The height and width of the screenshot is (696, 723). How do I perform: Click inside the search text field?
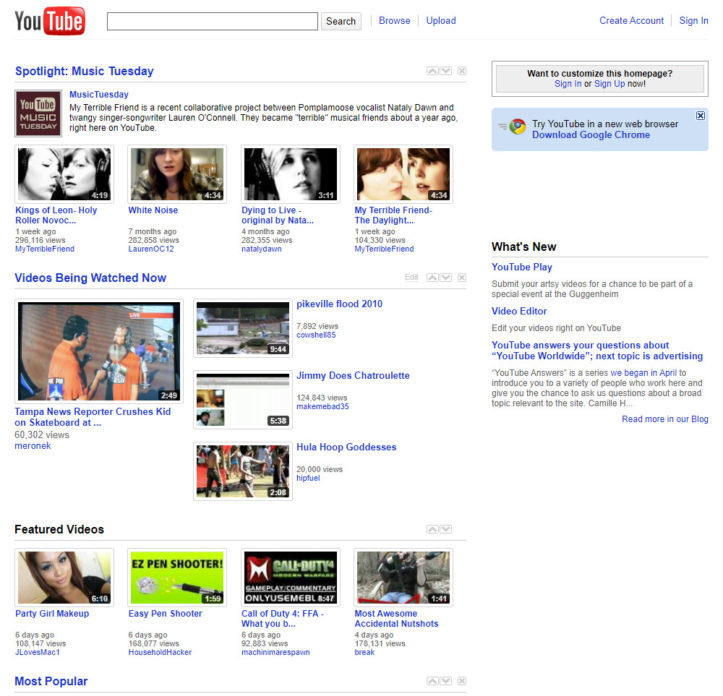click(212, 21)
